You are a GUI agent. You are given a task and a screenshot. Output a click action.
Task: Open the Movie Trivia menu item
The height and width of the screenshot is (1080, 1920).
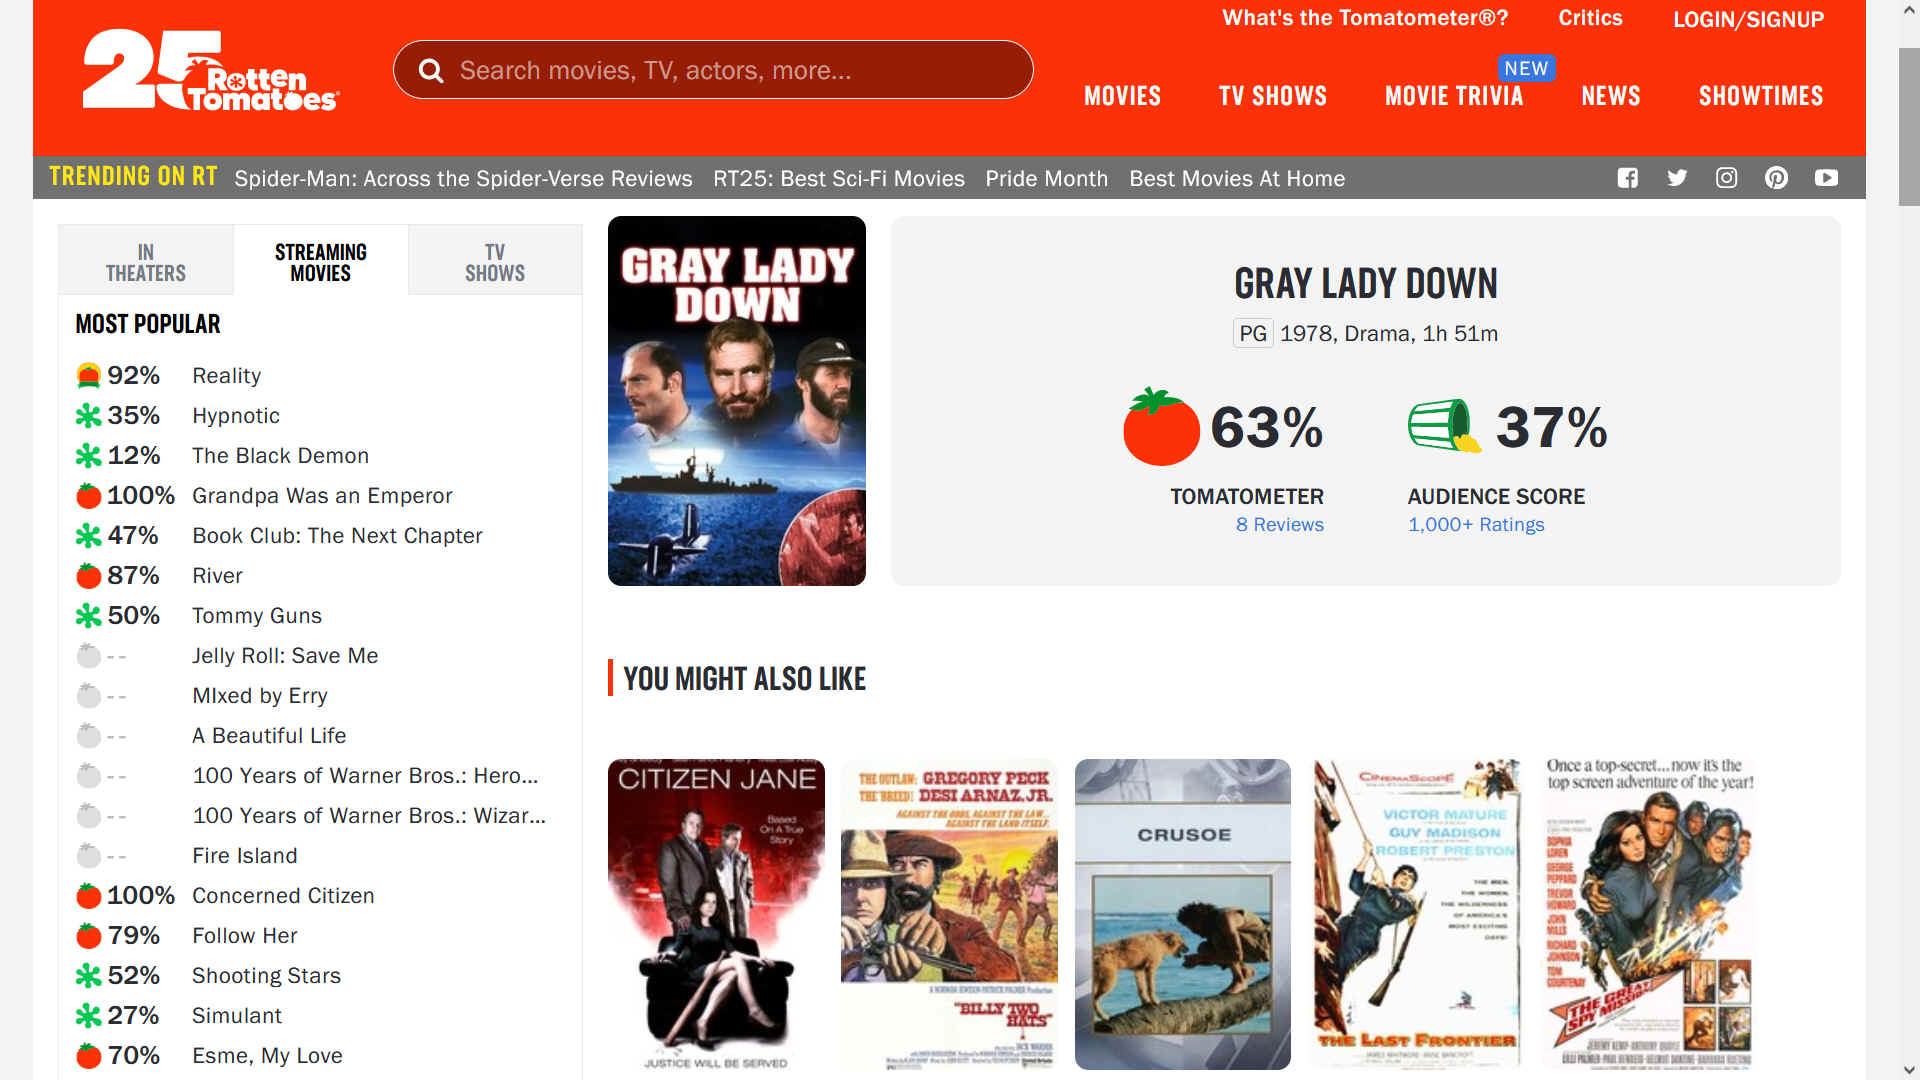tap(1454, 96)
